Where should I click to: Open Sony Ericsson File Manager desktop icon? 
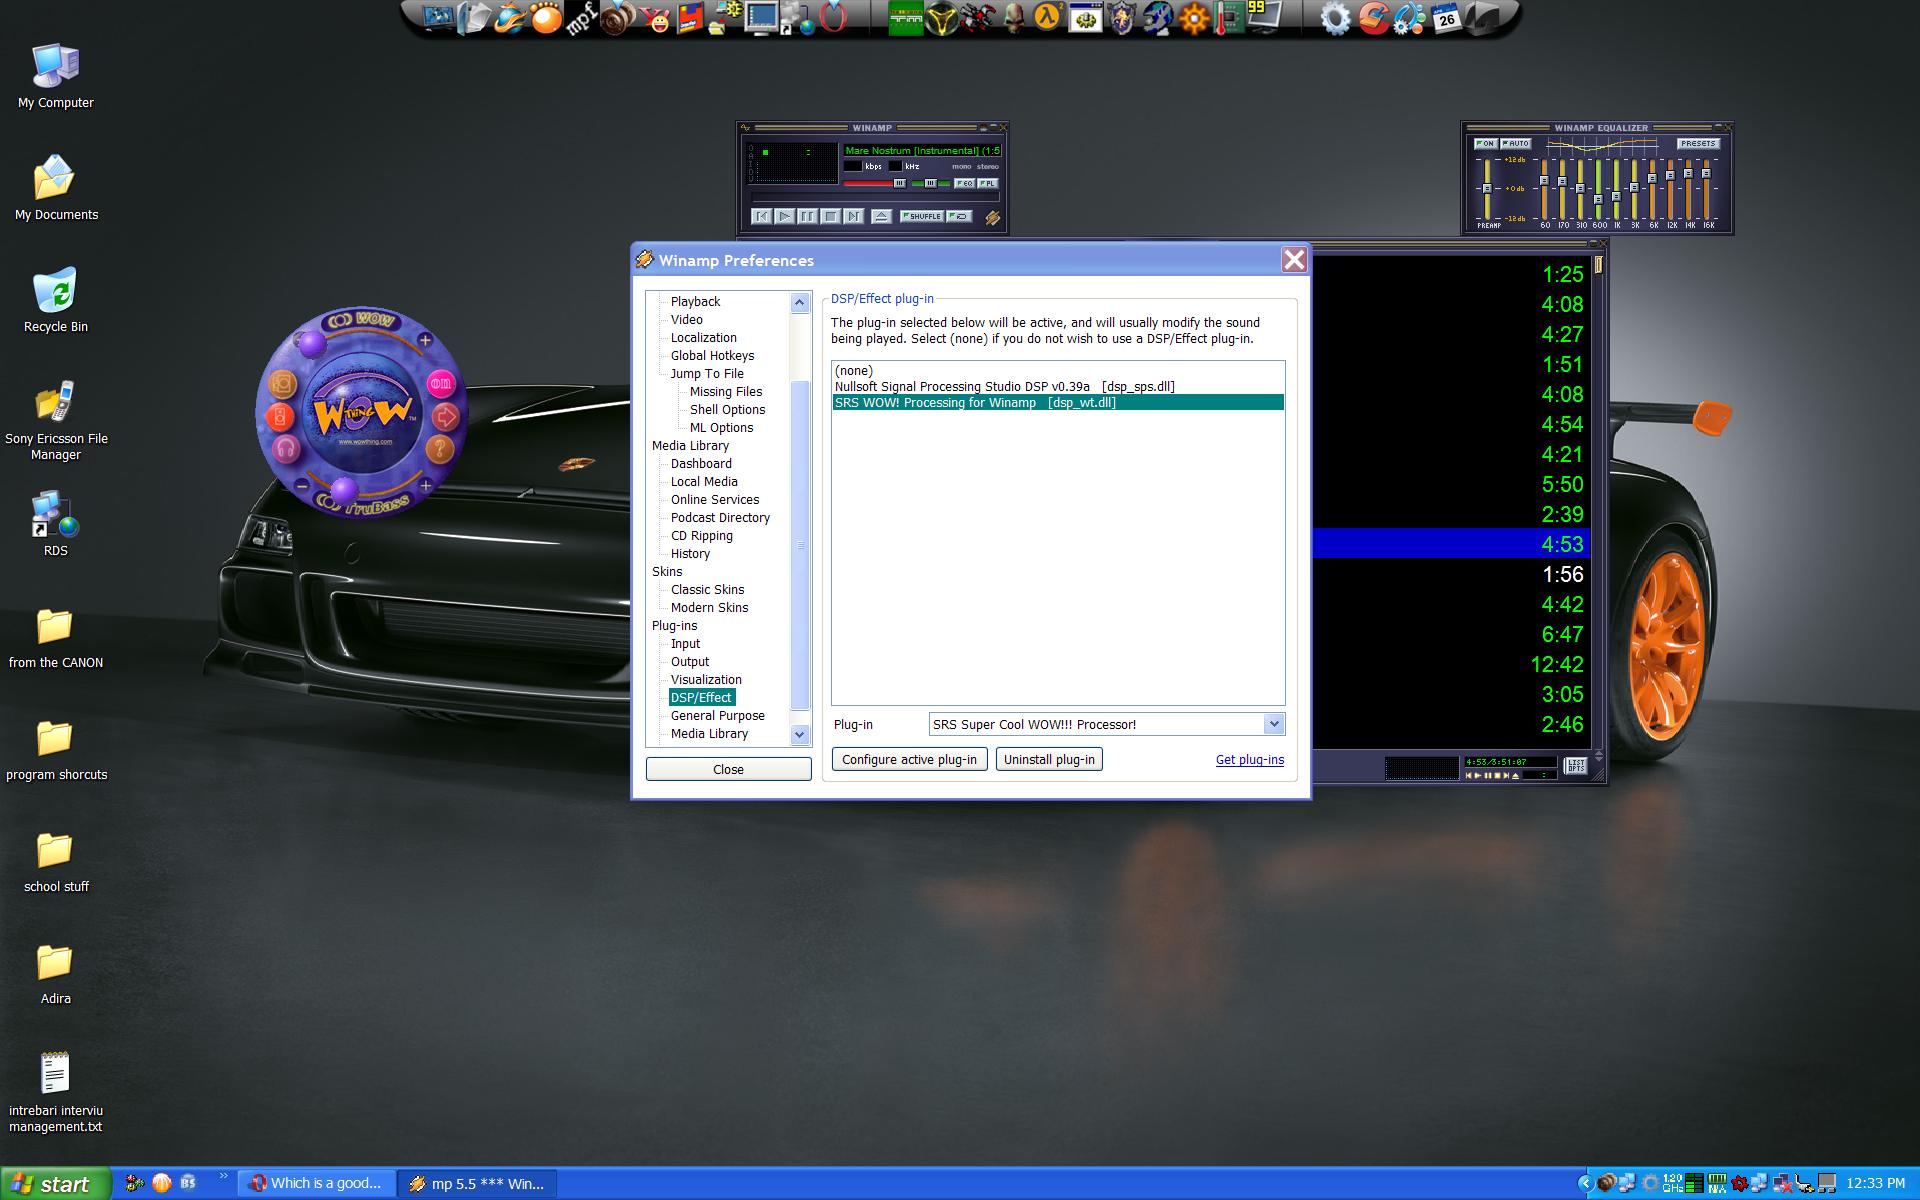pos(56,420)
